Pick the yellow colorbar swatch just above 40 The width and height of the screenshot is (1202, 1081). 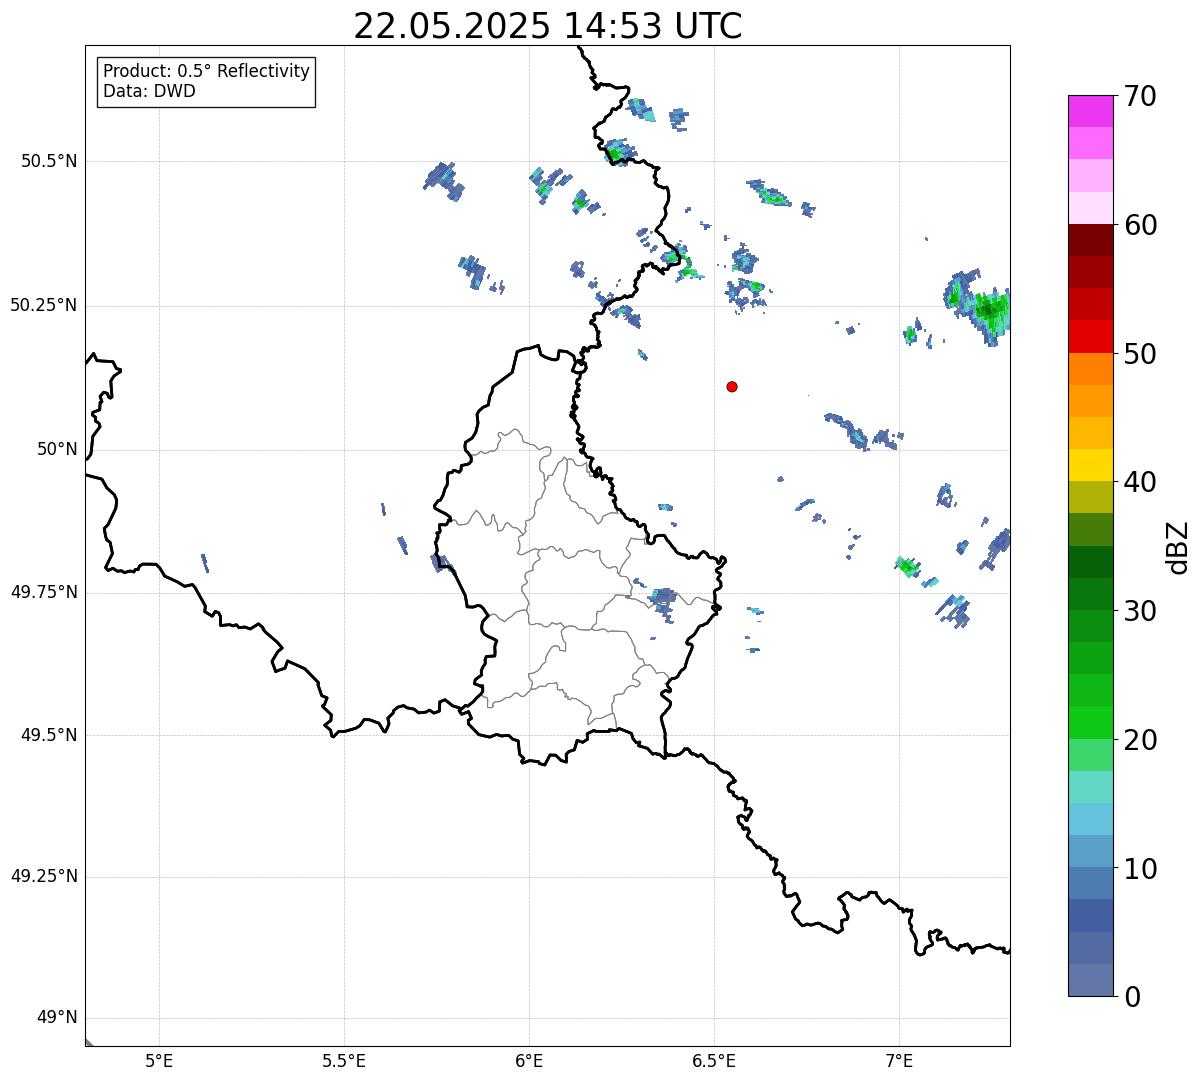point(1090,465)
